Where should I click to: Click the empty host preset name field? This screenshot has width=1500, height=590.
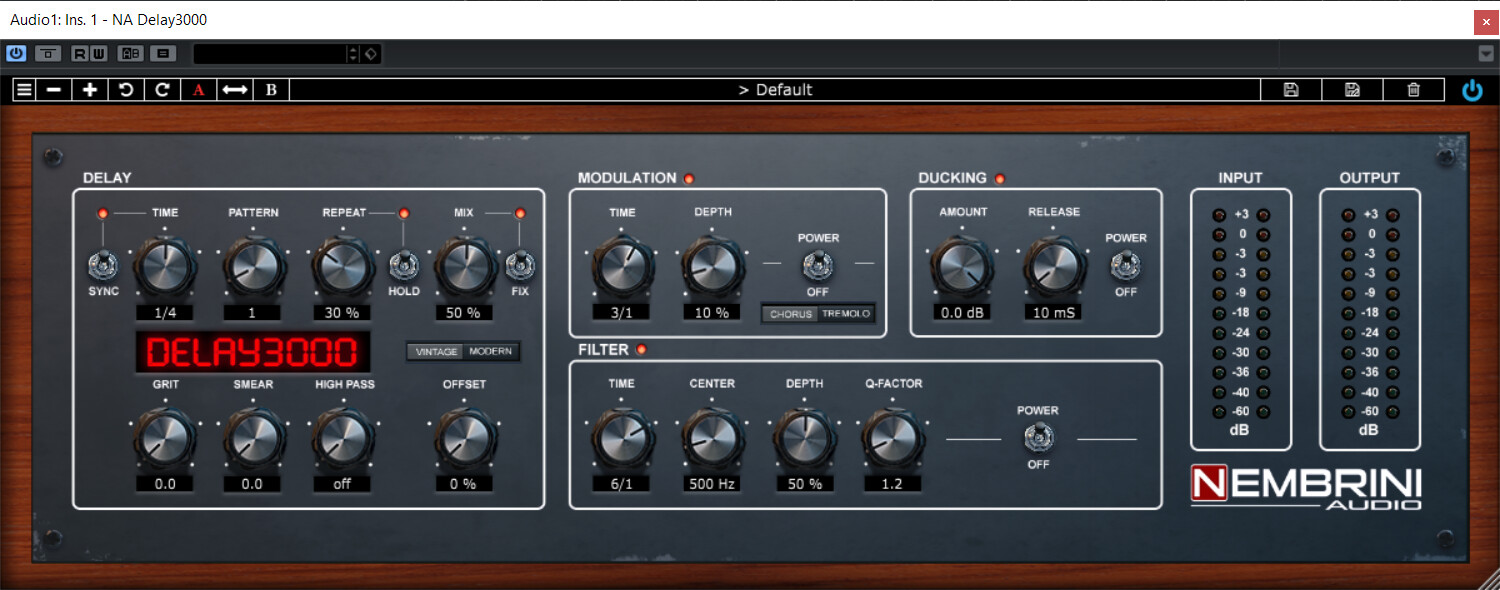point(269,53)
